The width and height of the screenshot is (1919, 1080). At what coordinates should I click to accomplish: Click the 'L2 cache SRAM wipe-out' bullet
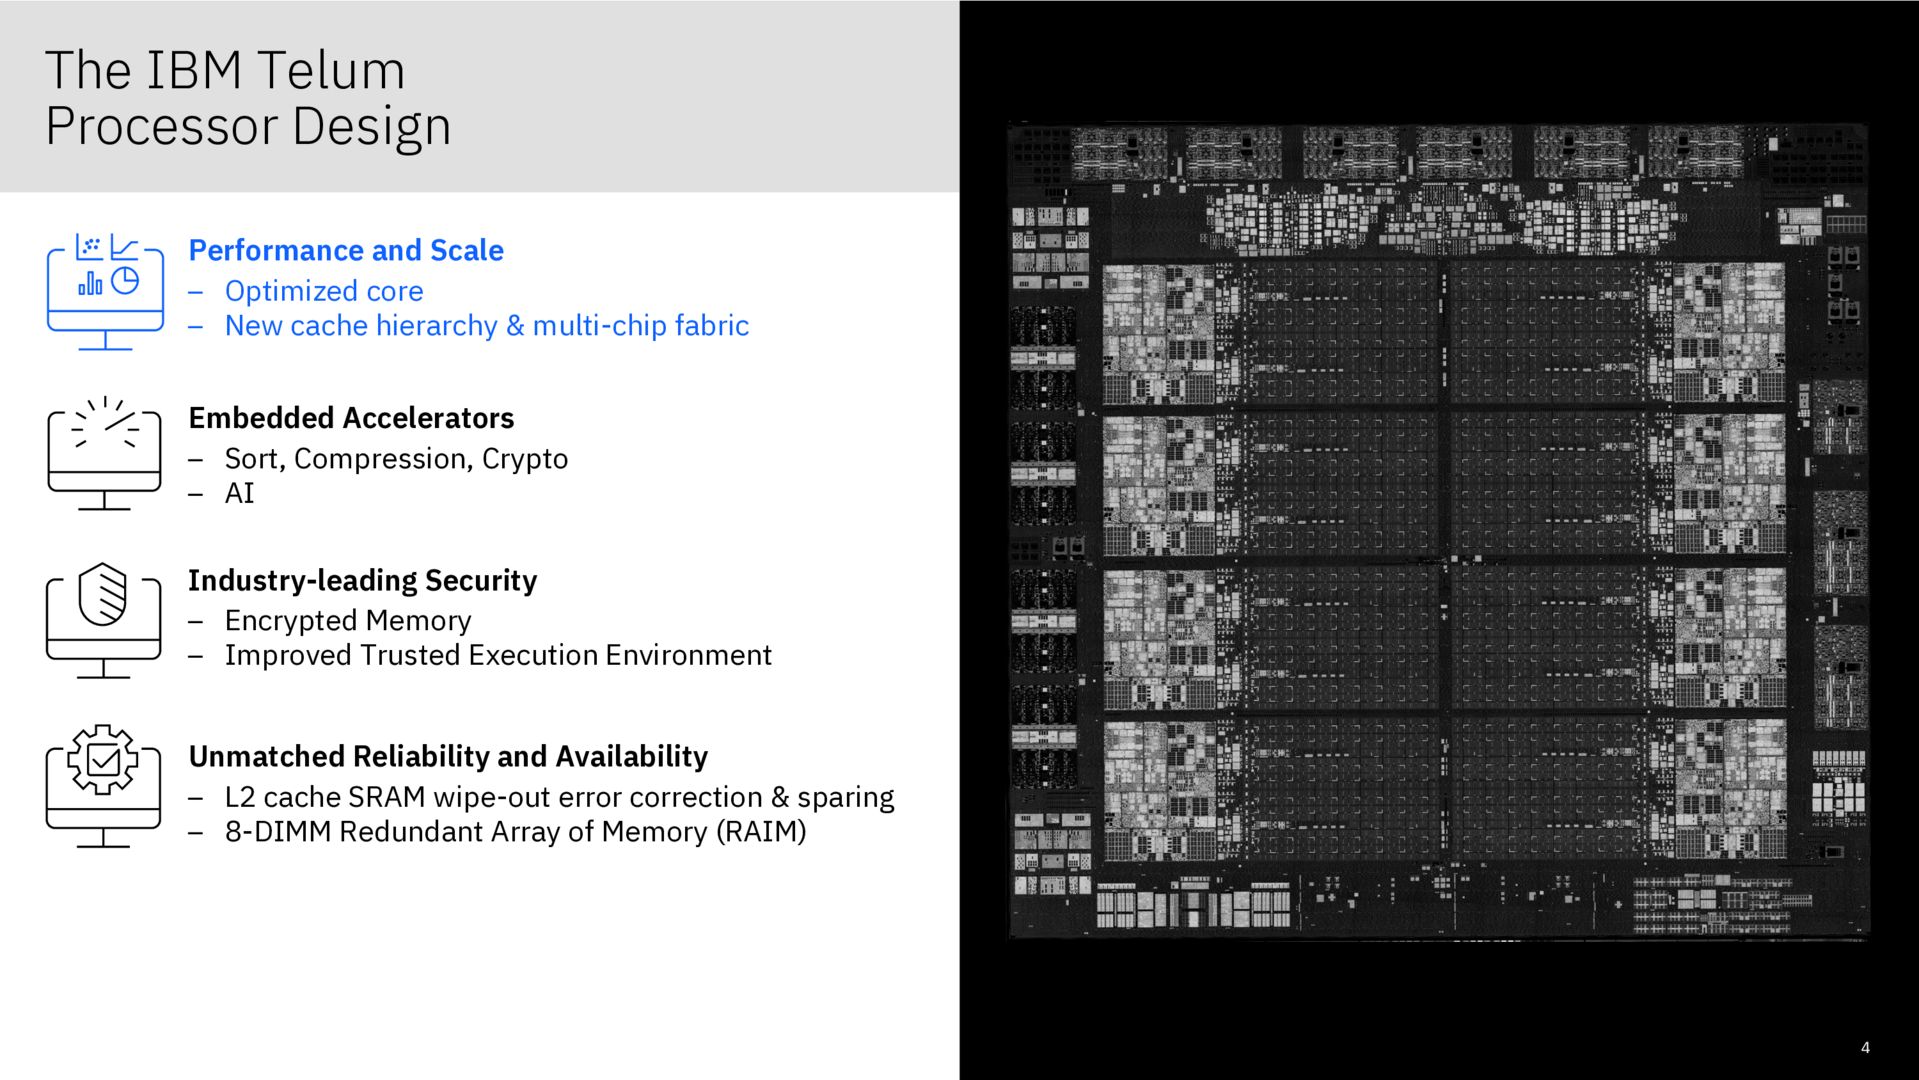[560, 797]
